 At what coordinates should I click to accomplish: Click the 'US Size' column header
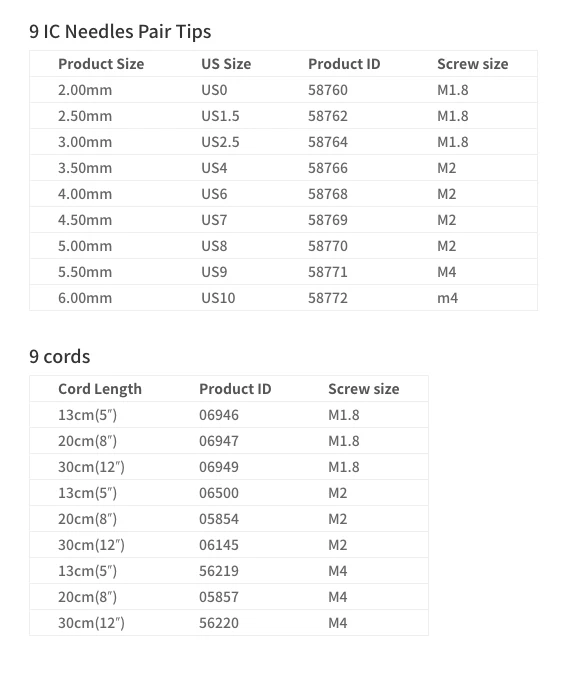point(226,64)
